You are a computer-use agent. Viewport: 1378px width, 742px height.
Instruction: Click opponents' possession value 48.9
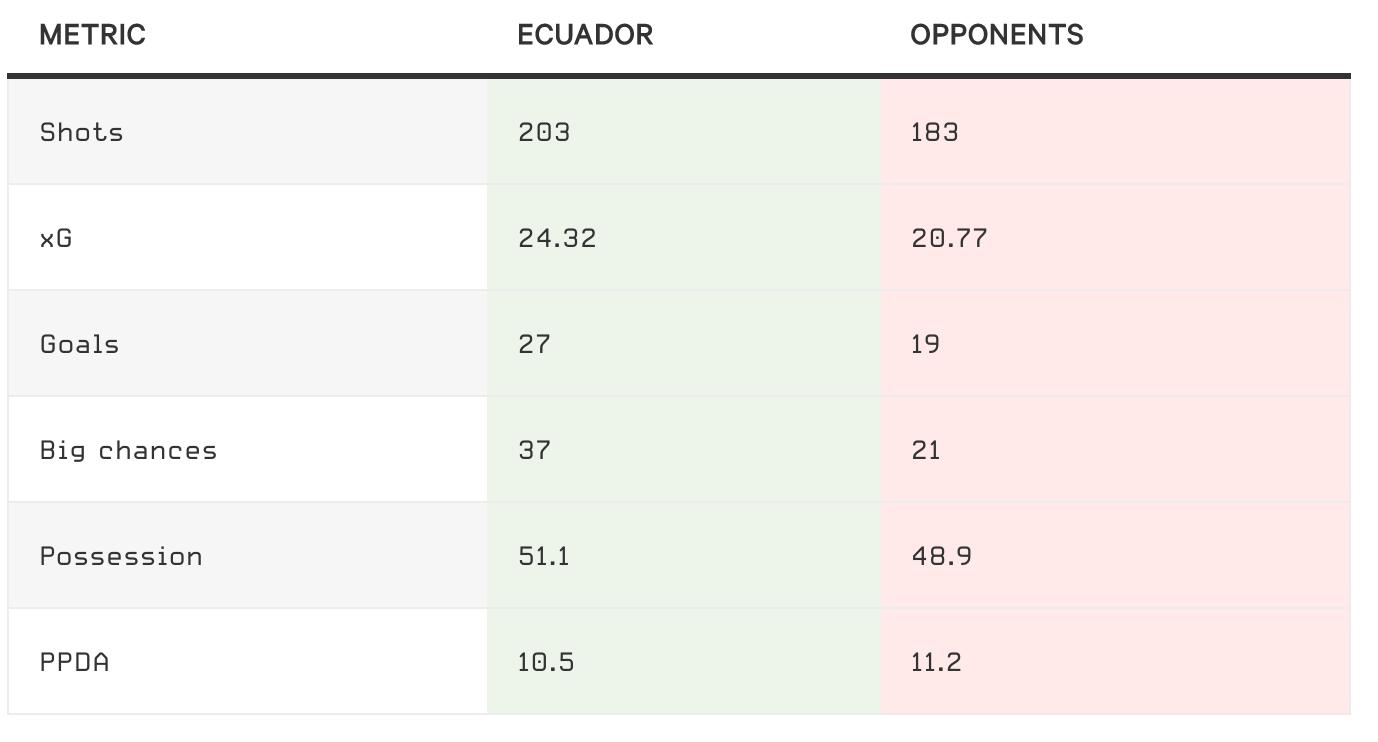[941, 556]
